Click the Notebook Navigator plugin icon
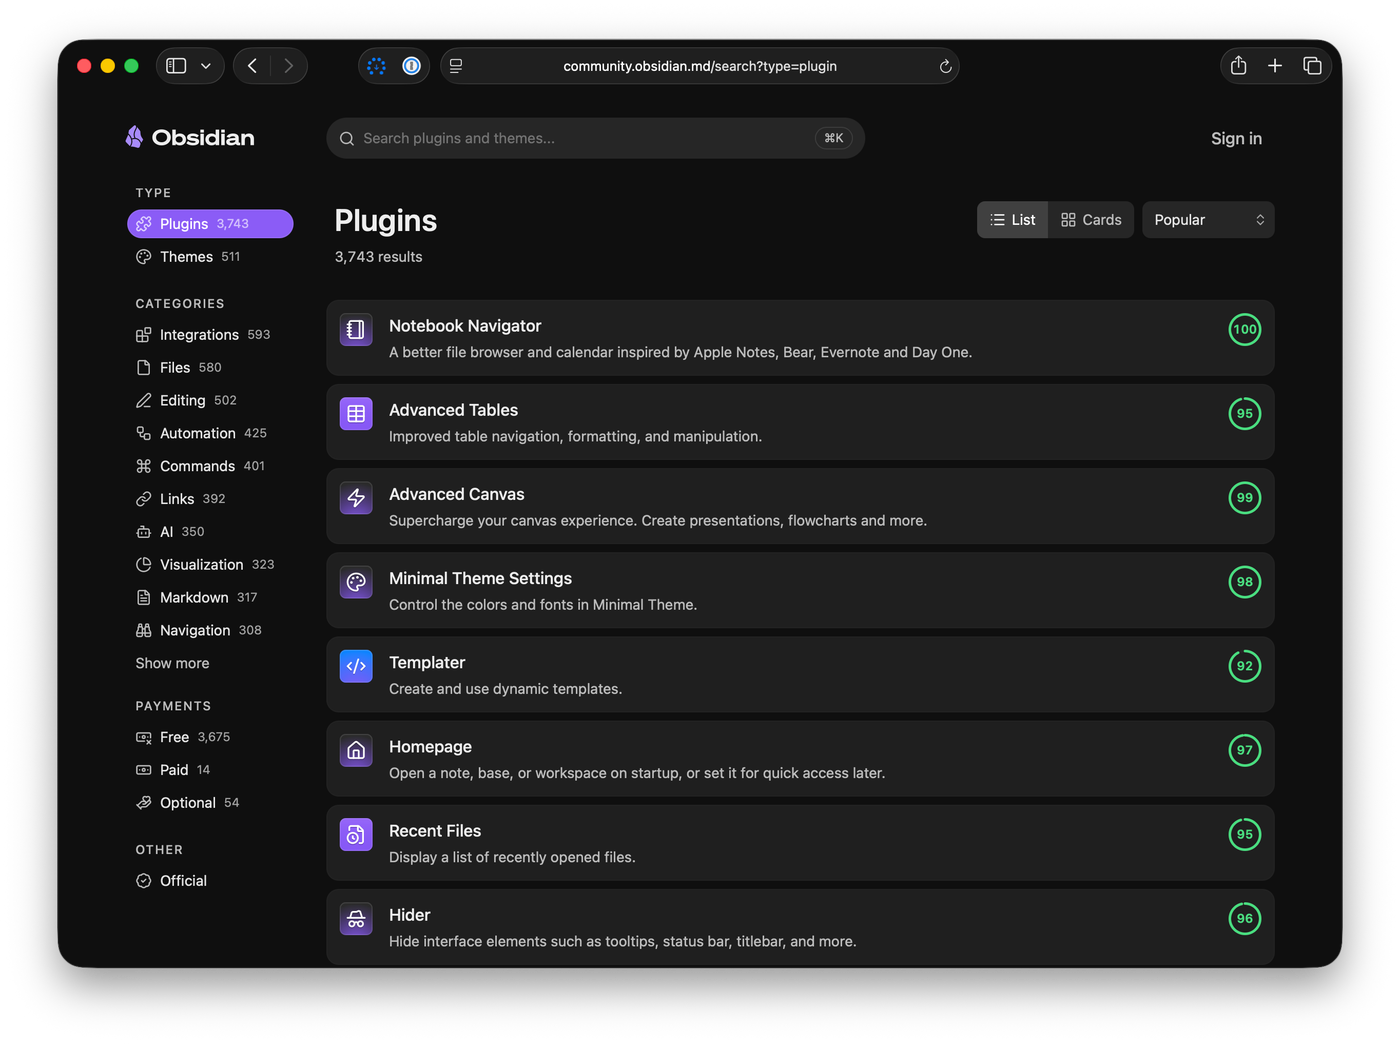1400x1044 pixels. [x=356, y=330]
